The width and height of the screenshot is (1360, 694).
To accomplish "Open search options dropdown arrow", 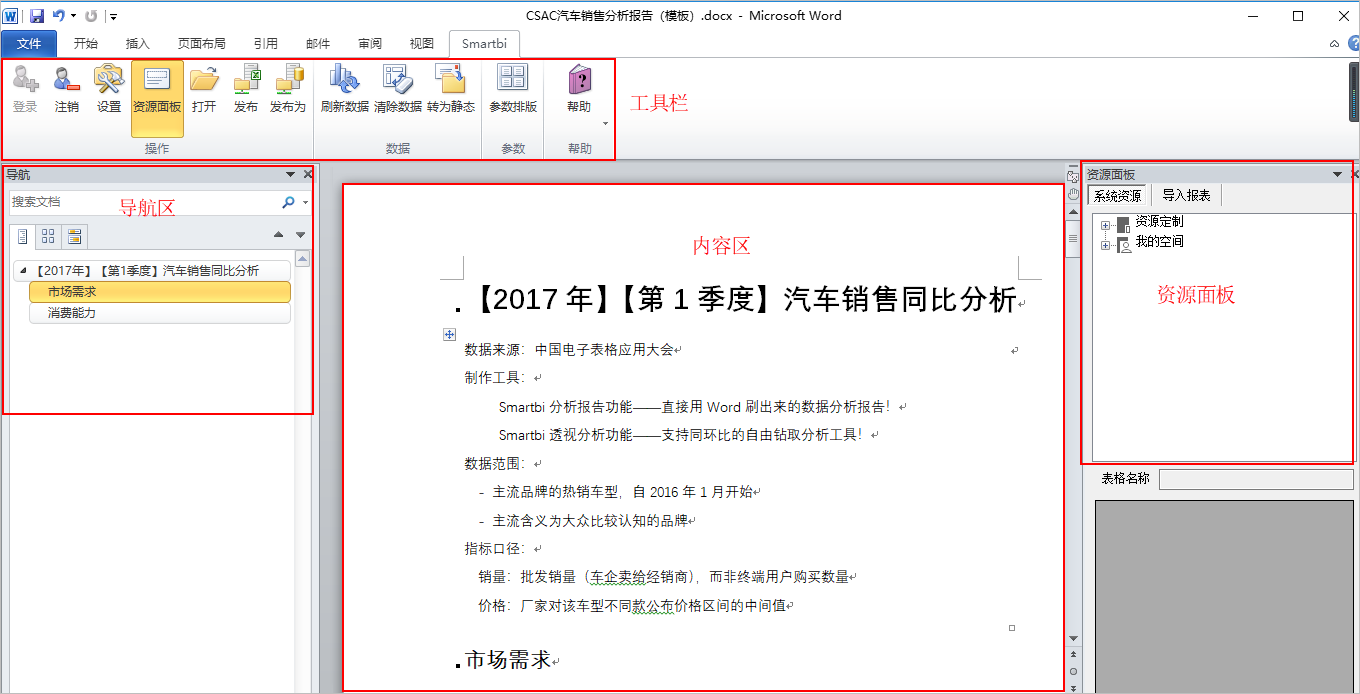I will pyautogui.click(x=305, y=203).
